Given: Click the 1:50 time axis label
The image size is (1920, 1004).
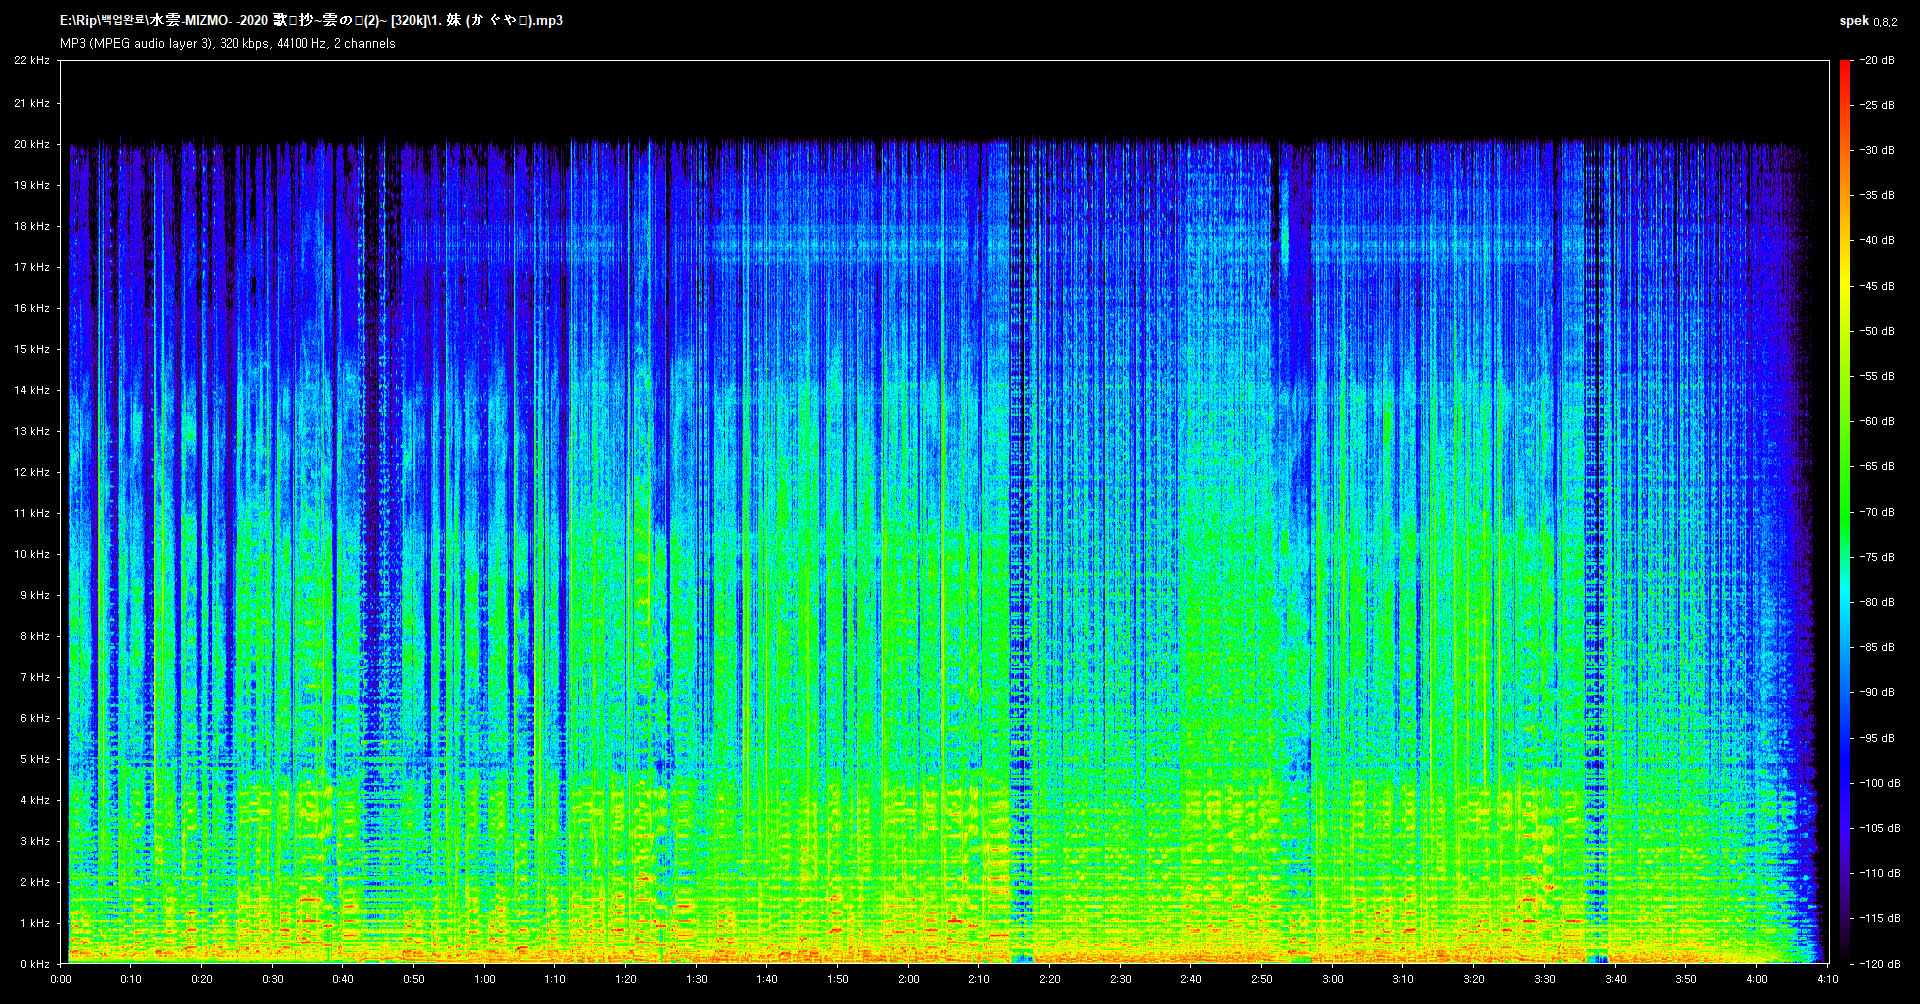Looking at the screenshot, I should tap(838, 979).
